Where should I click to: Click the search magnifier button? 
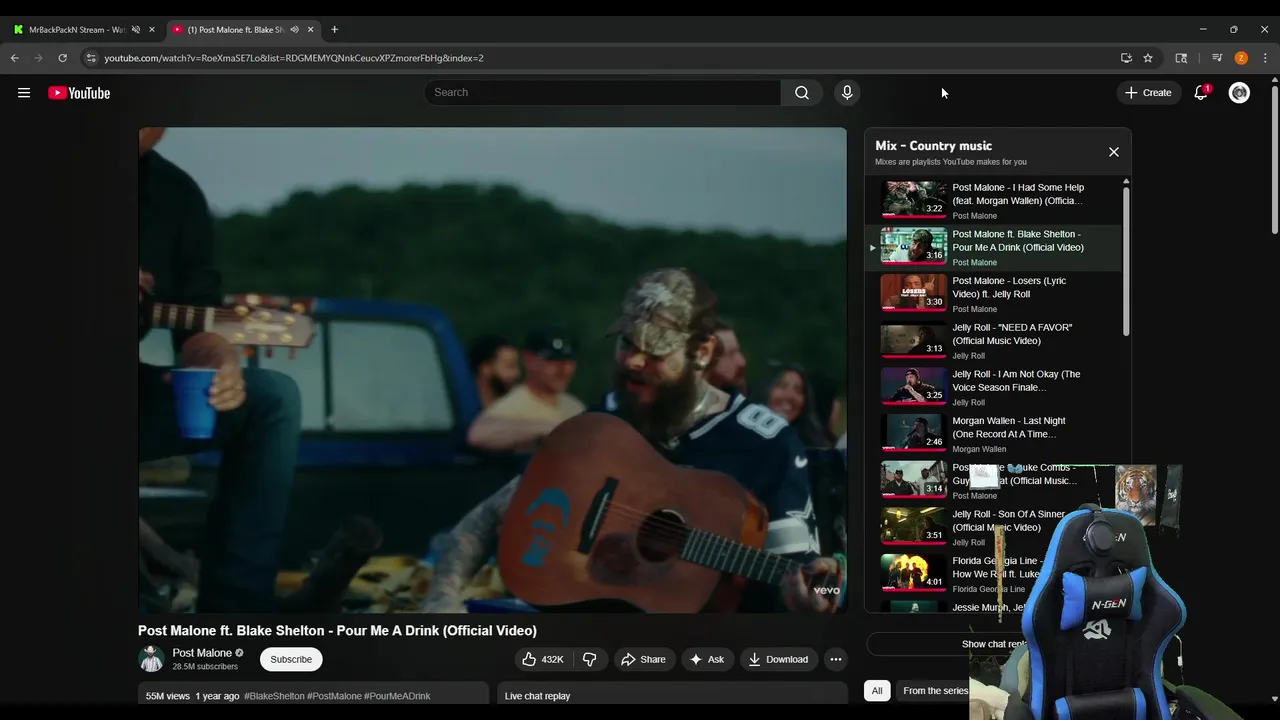coord(802,92)
